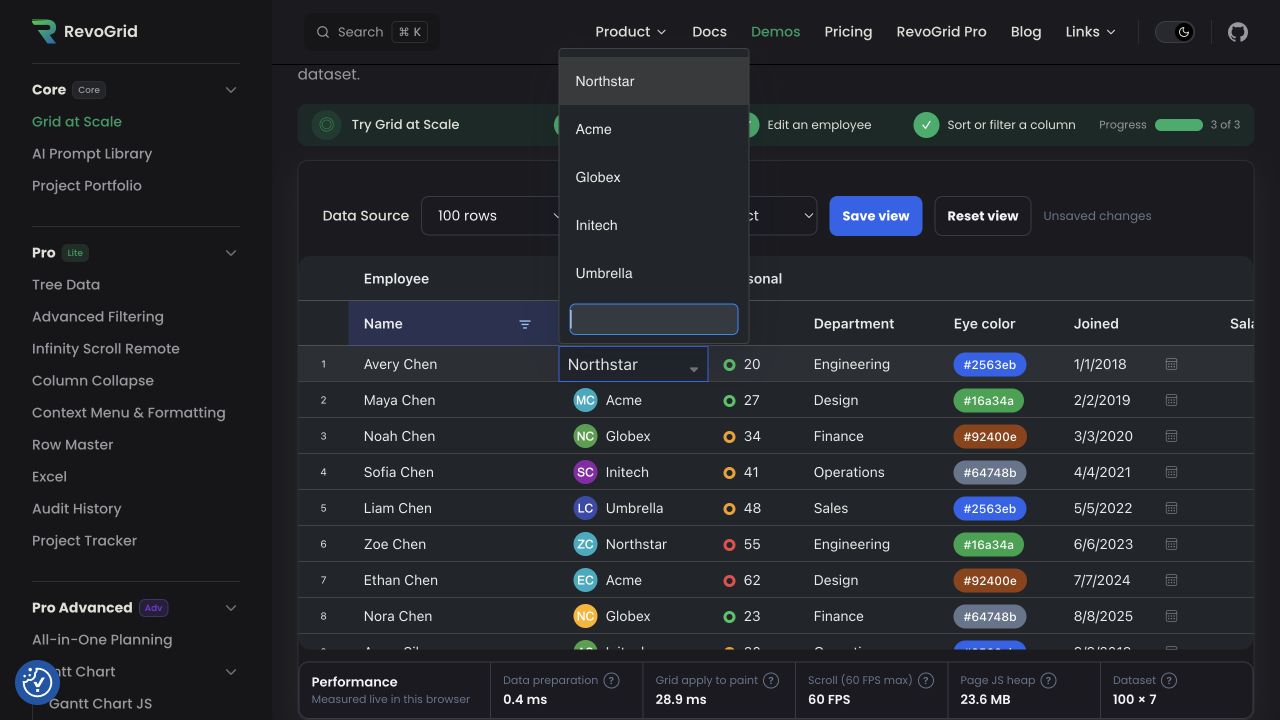1280x720 pixels.
Task: Click help icon next to Page JS heap
Action: click(x=1048, y=680)
